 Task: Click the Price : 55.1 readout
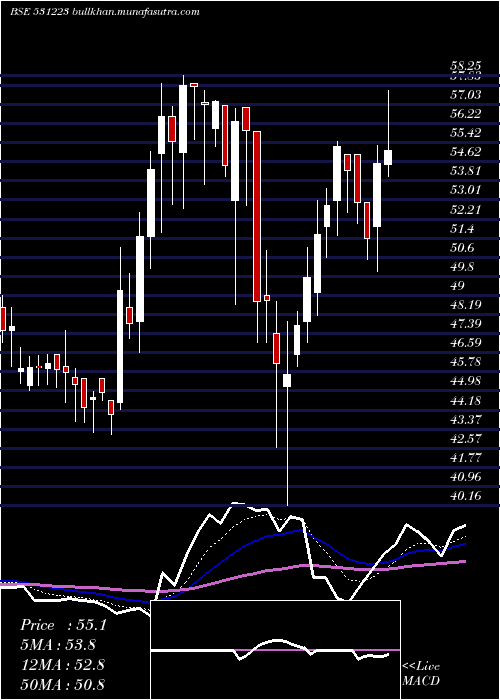63,625
